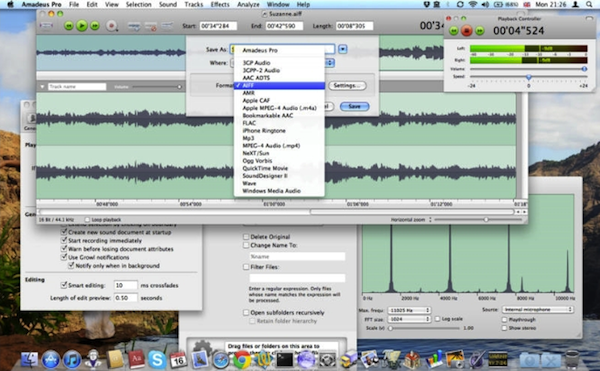This screenshot has width=600, height=371.
Task: Click the record button in main toolbar
Action: pyautogui.click(x=111, y=26)
